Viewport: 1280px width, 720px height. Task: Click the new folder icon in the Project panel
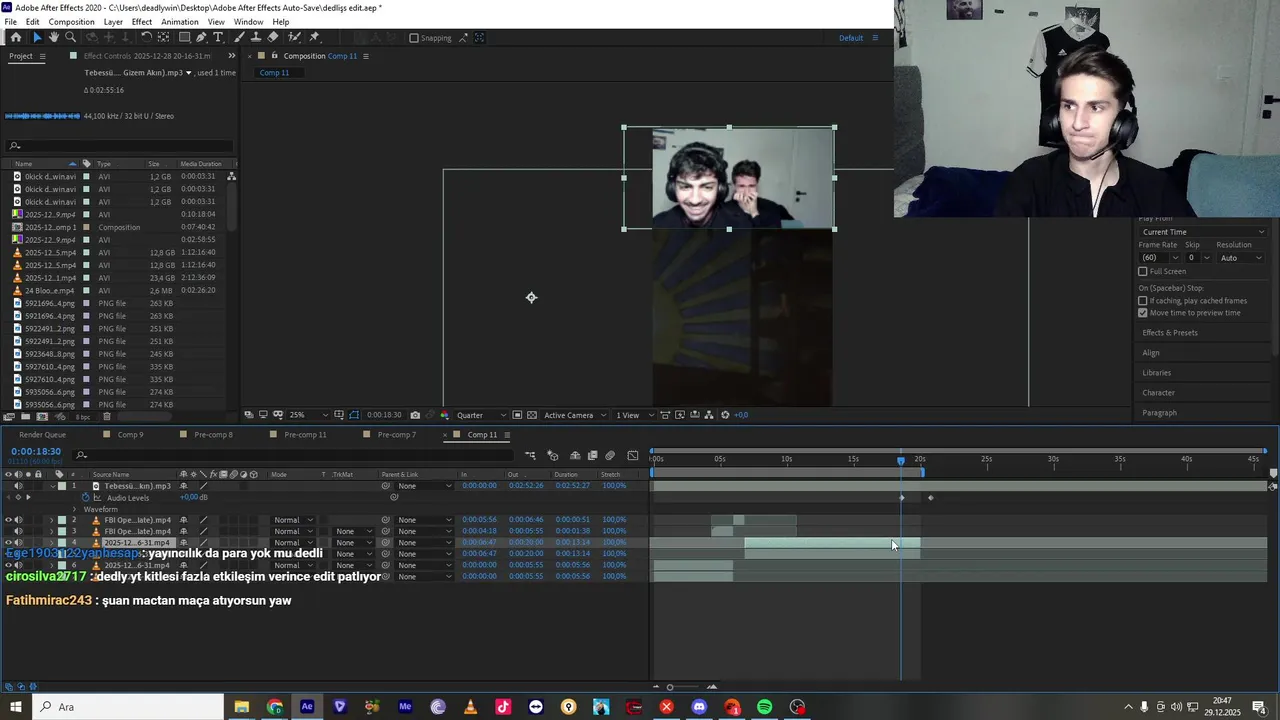(x=25, y=417)
